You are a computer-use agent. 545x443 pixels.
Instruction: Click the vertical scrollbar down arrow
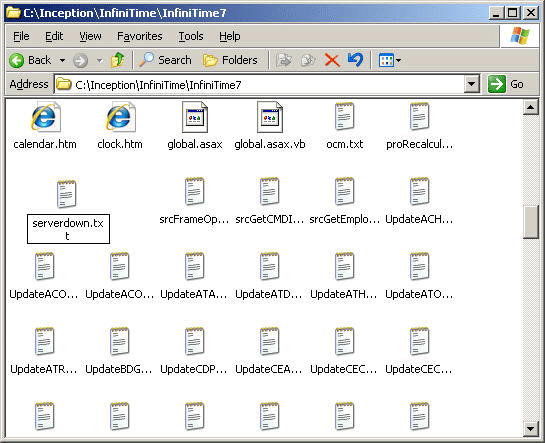(530, 429)
